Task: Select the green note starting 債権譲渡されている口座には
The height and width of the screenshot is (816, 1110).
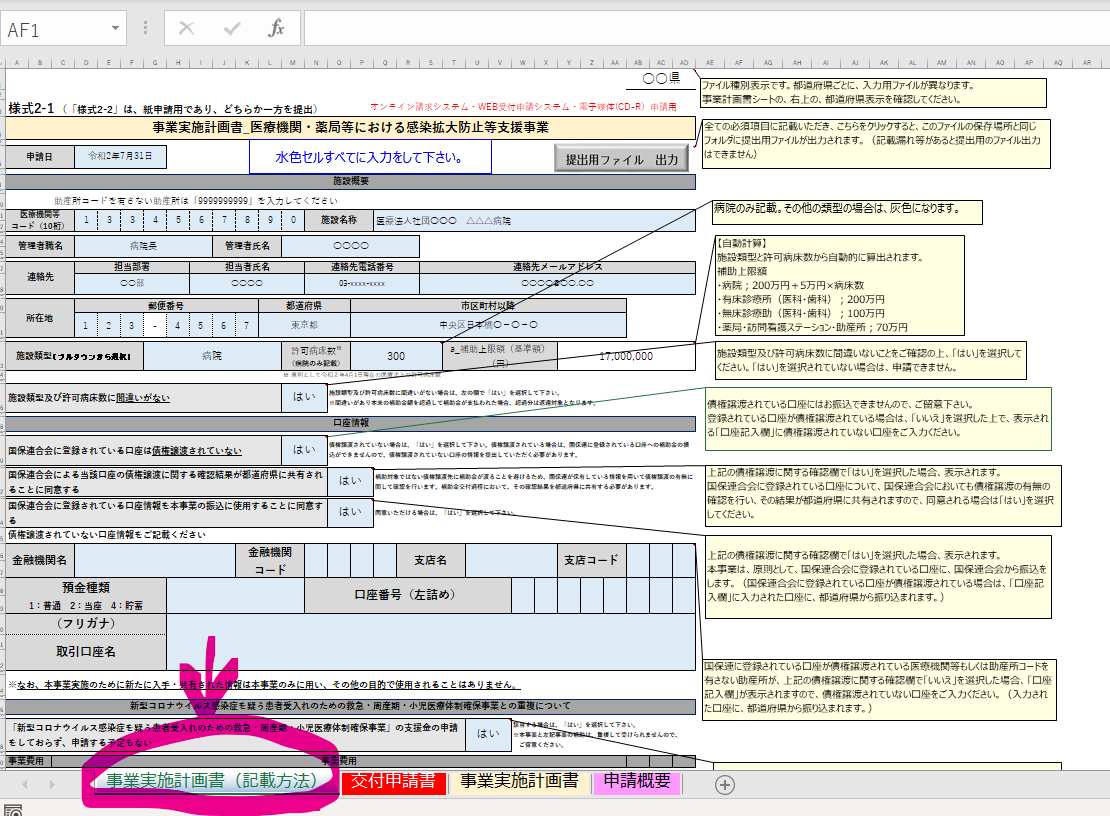Action: point(879,418)
